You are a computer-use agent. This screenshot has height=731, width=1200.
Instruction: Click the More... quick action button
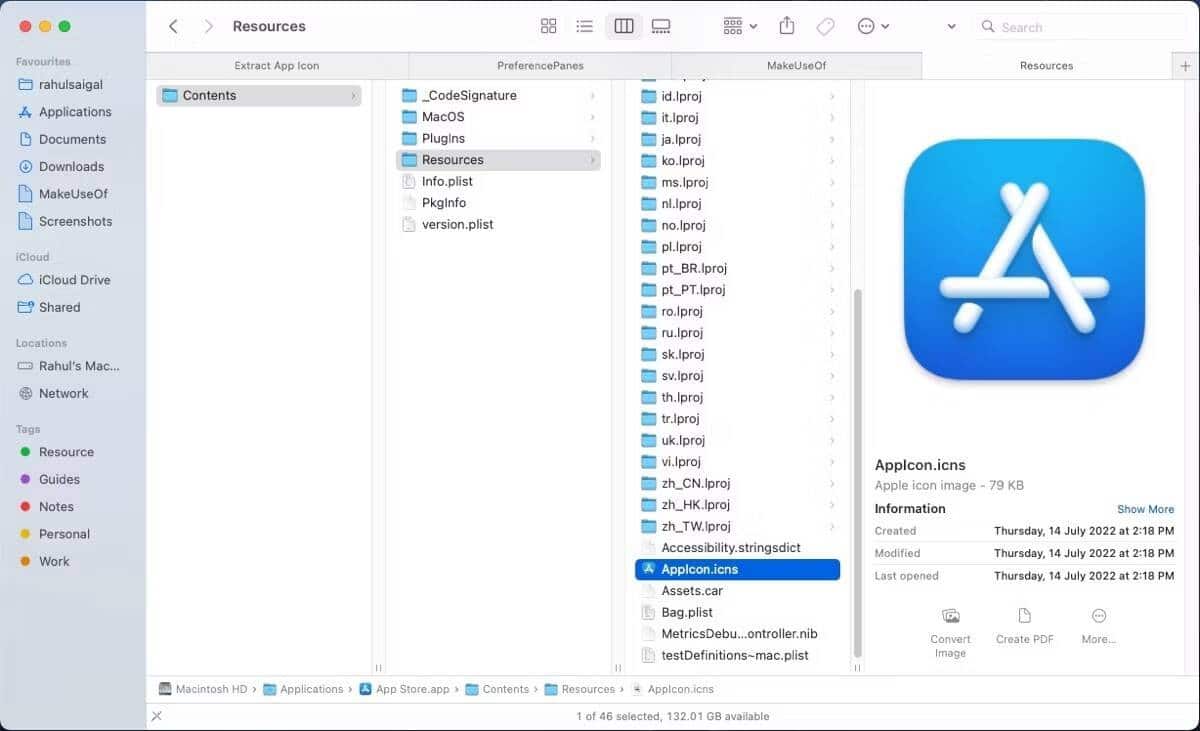(1098, 615)
